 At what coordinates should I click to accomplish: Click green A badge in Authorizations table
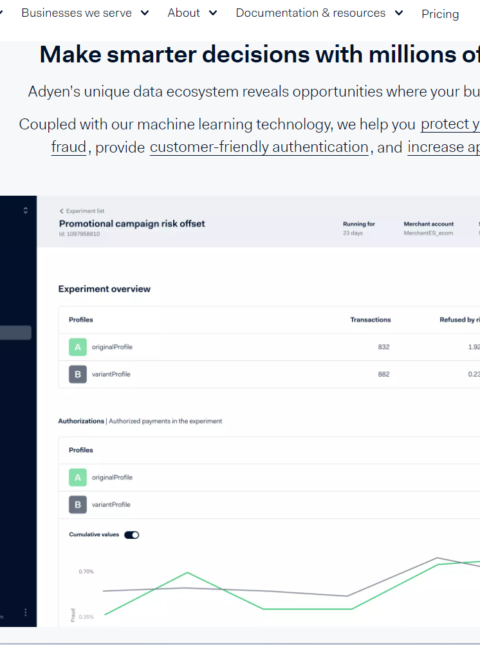pos(78,477)
